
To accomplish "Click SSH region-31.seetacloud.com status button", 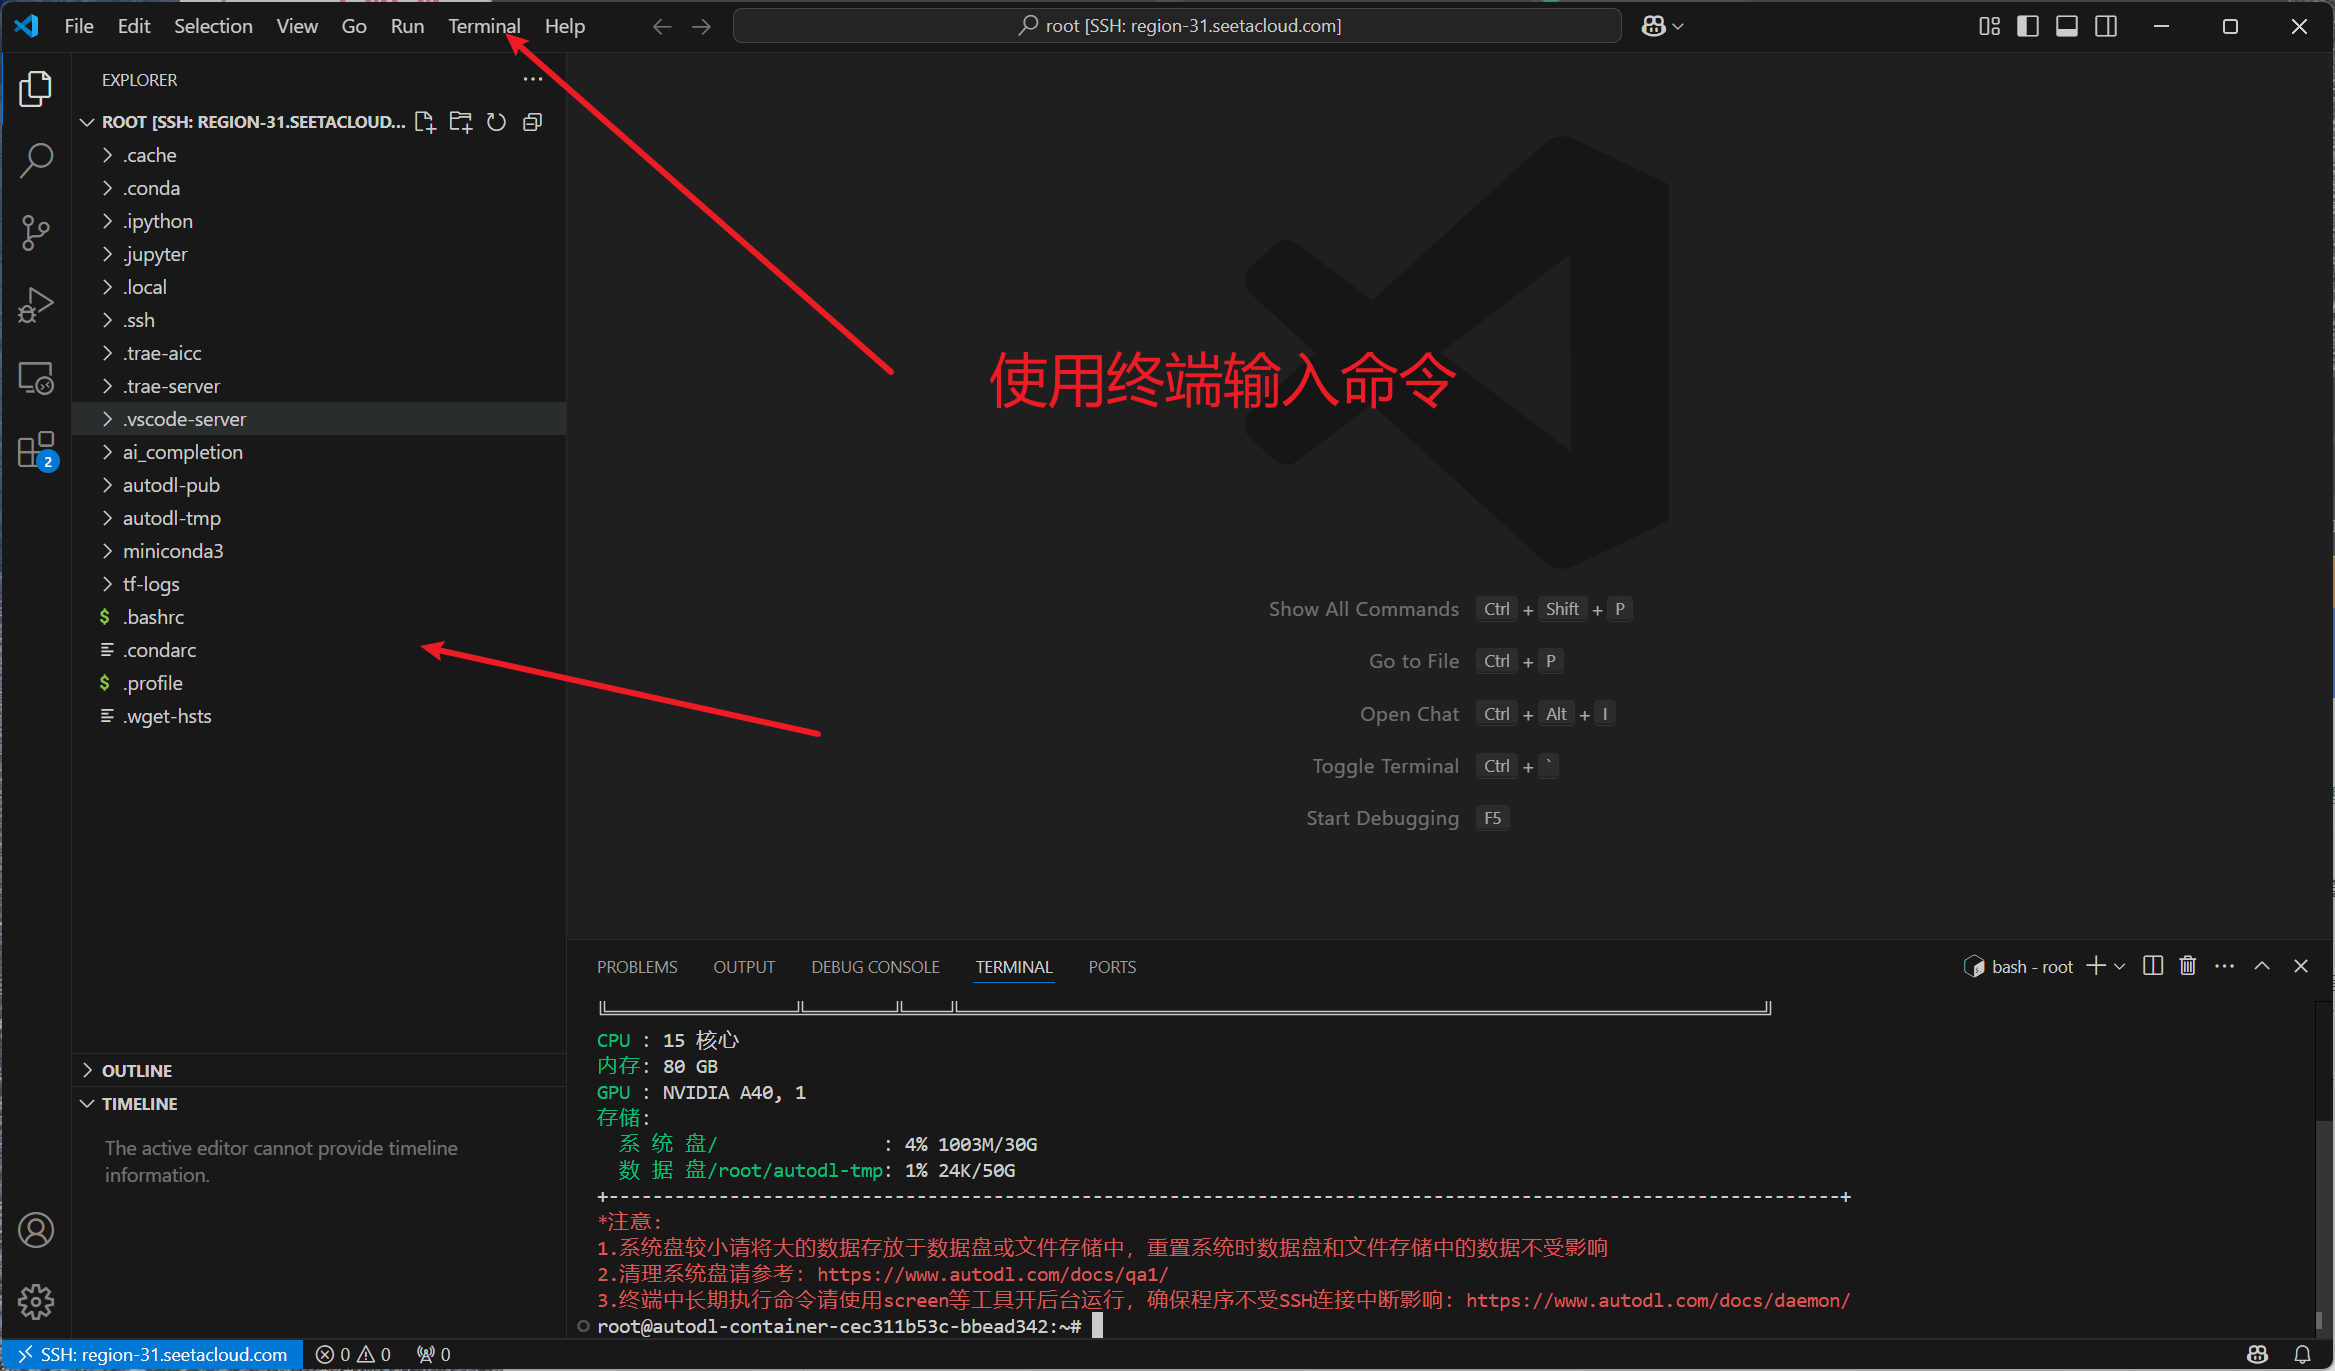I will (153, 1354).
